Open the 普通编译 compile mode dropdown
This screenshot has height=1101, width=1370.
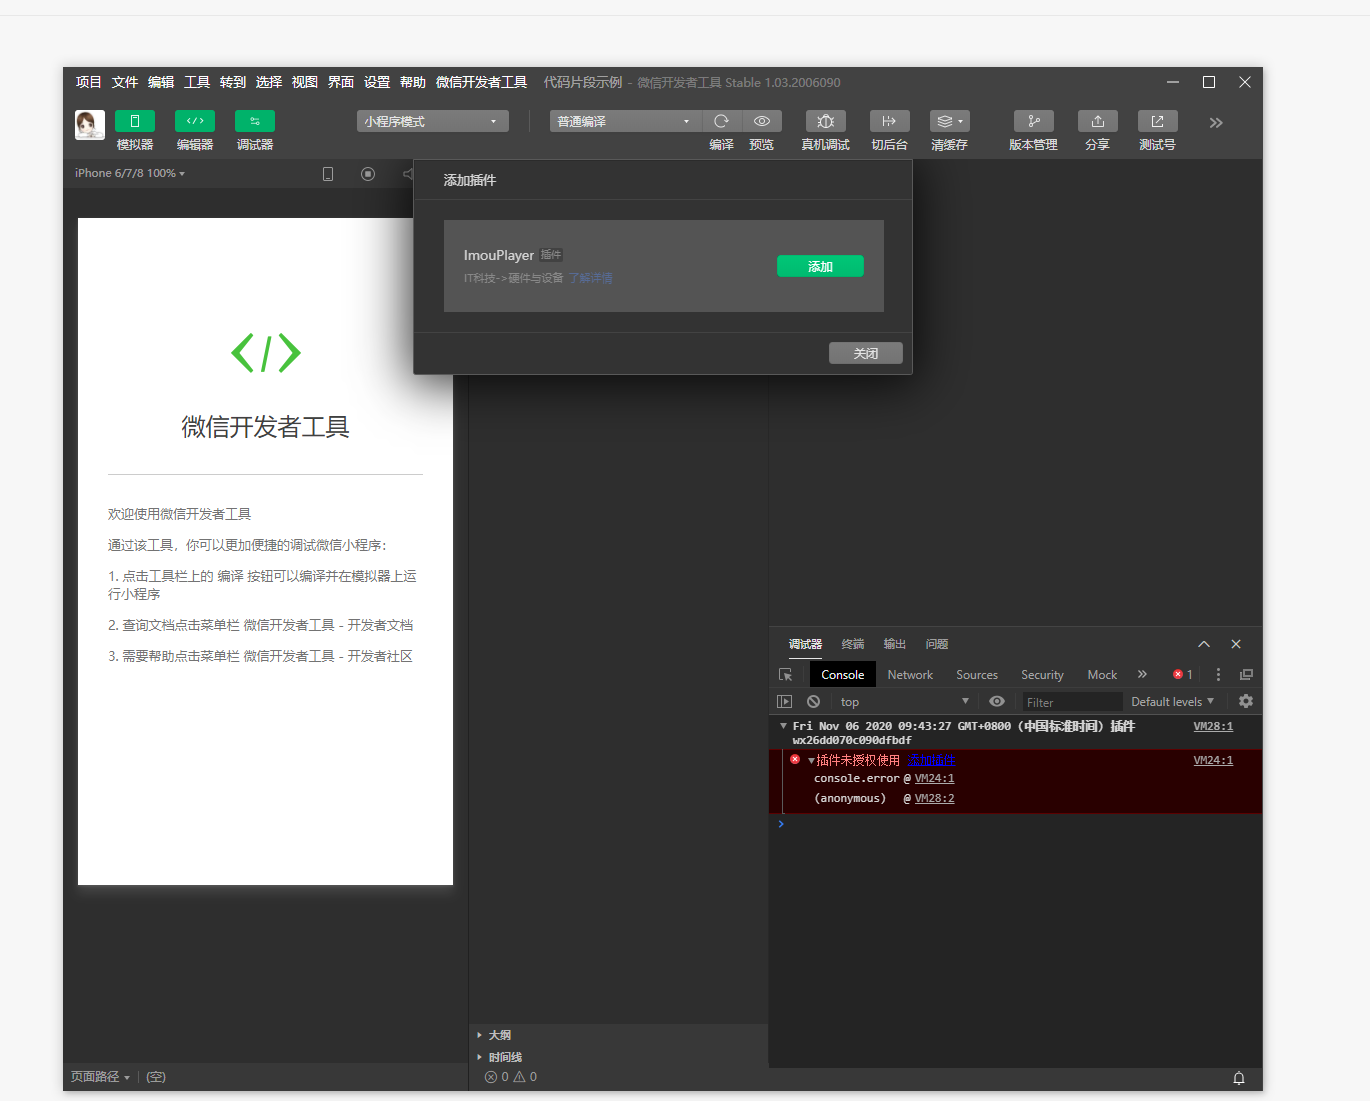tap(625, 121)
